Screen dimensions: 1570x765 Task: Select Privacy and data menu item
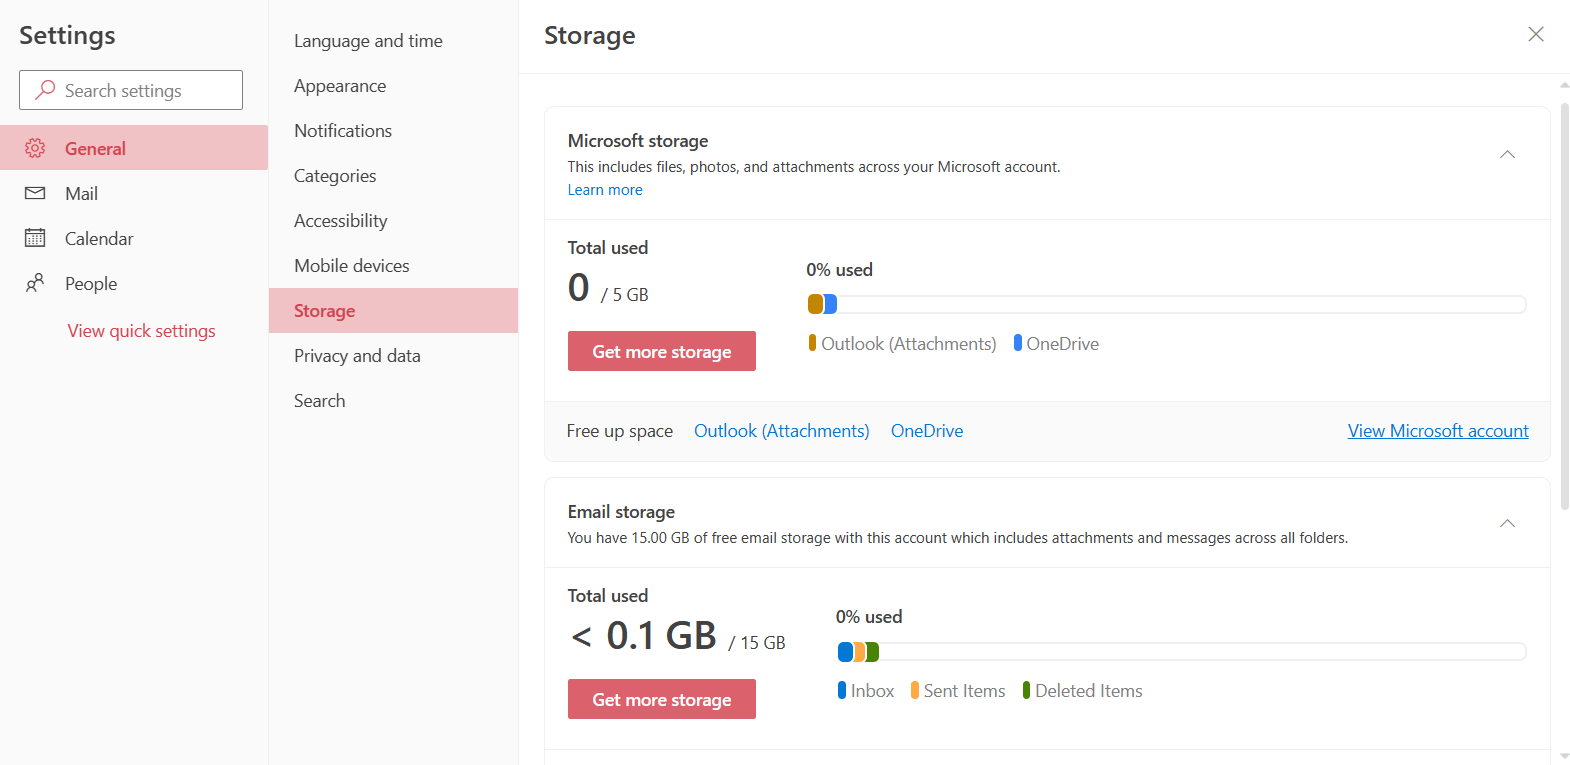coord(357,356)
